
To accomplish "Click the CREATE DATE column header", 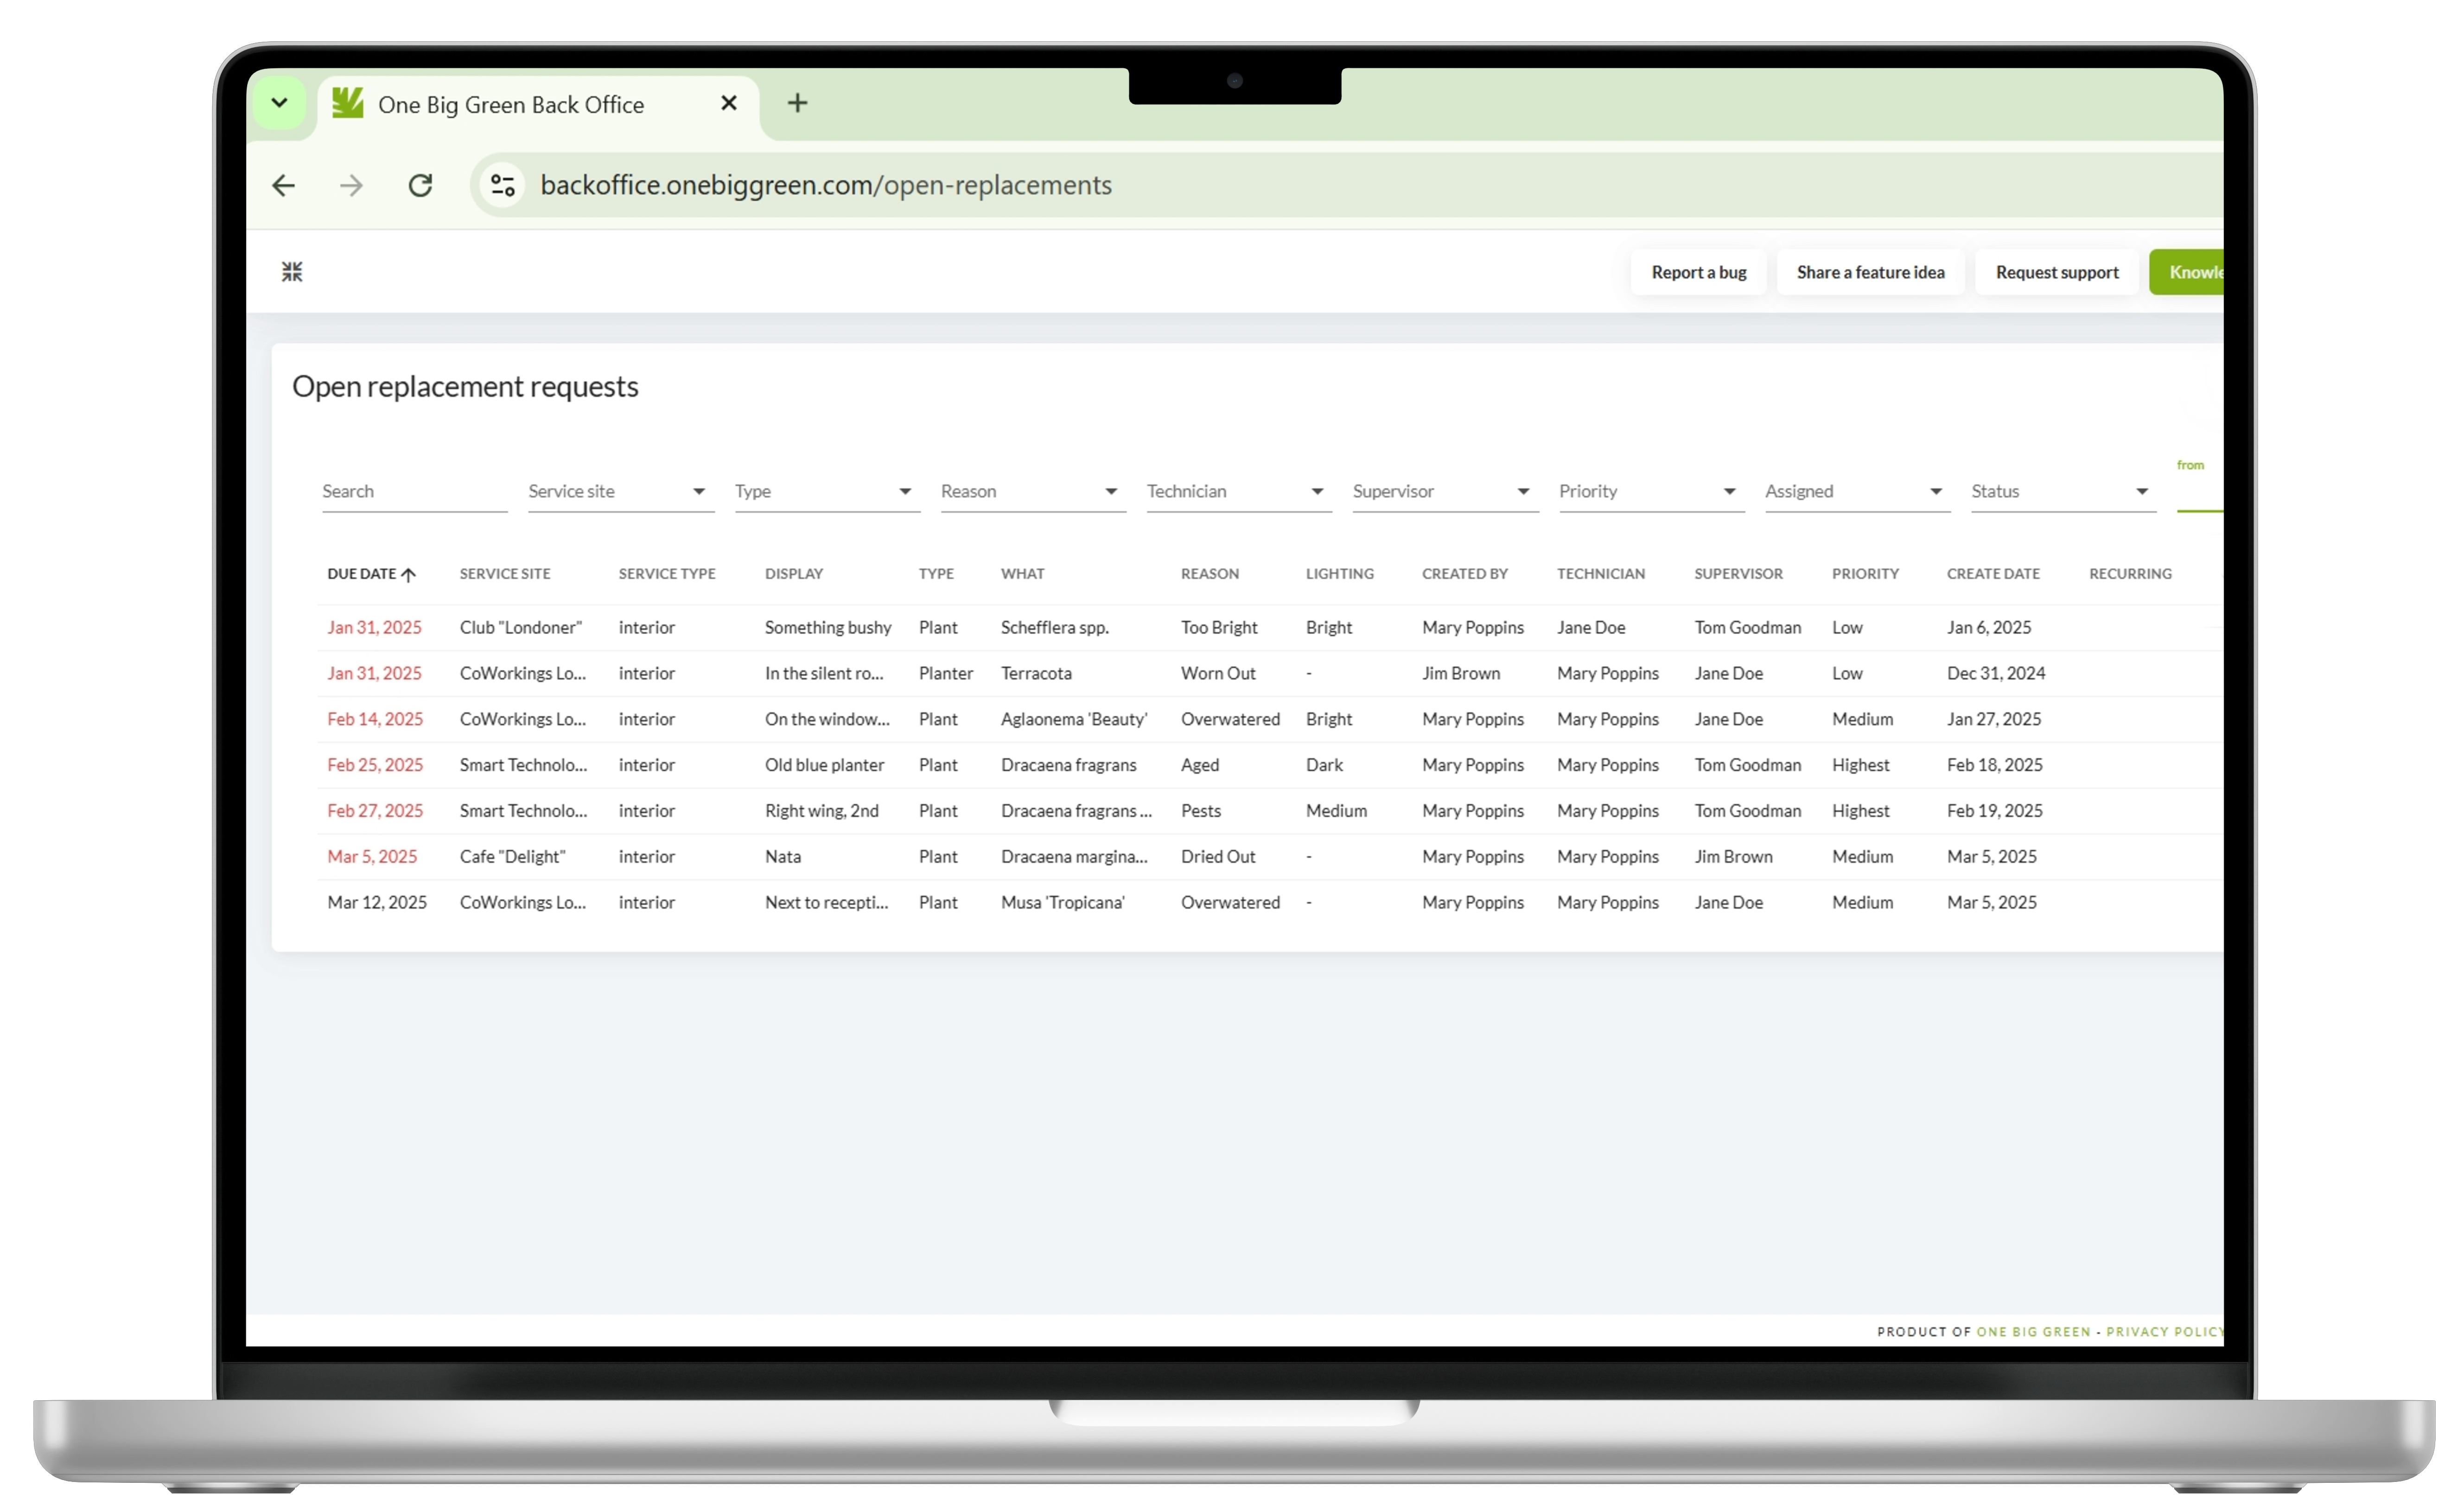I will pyautogui.click(x=1993, y=574).
